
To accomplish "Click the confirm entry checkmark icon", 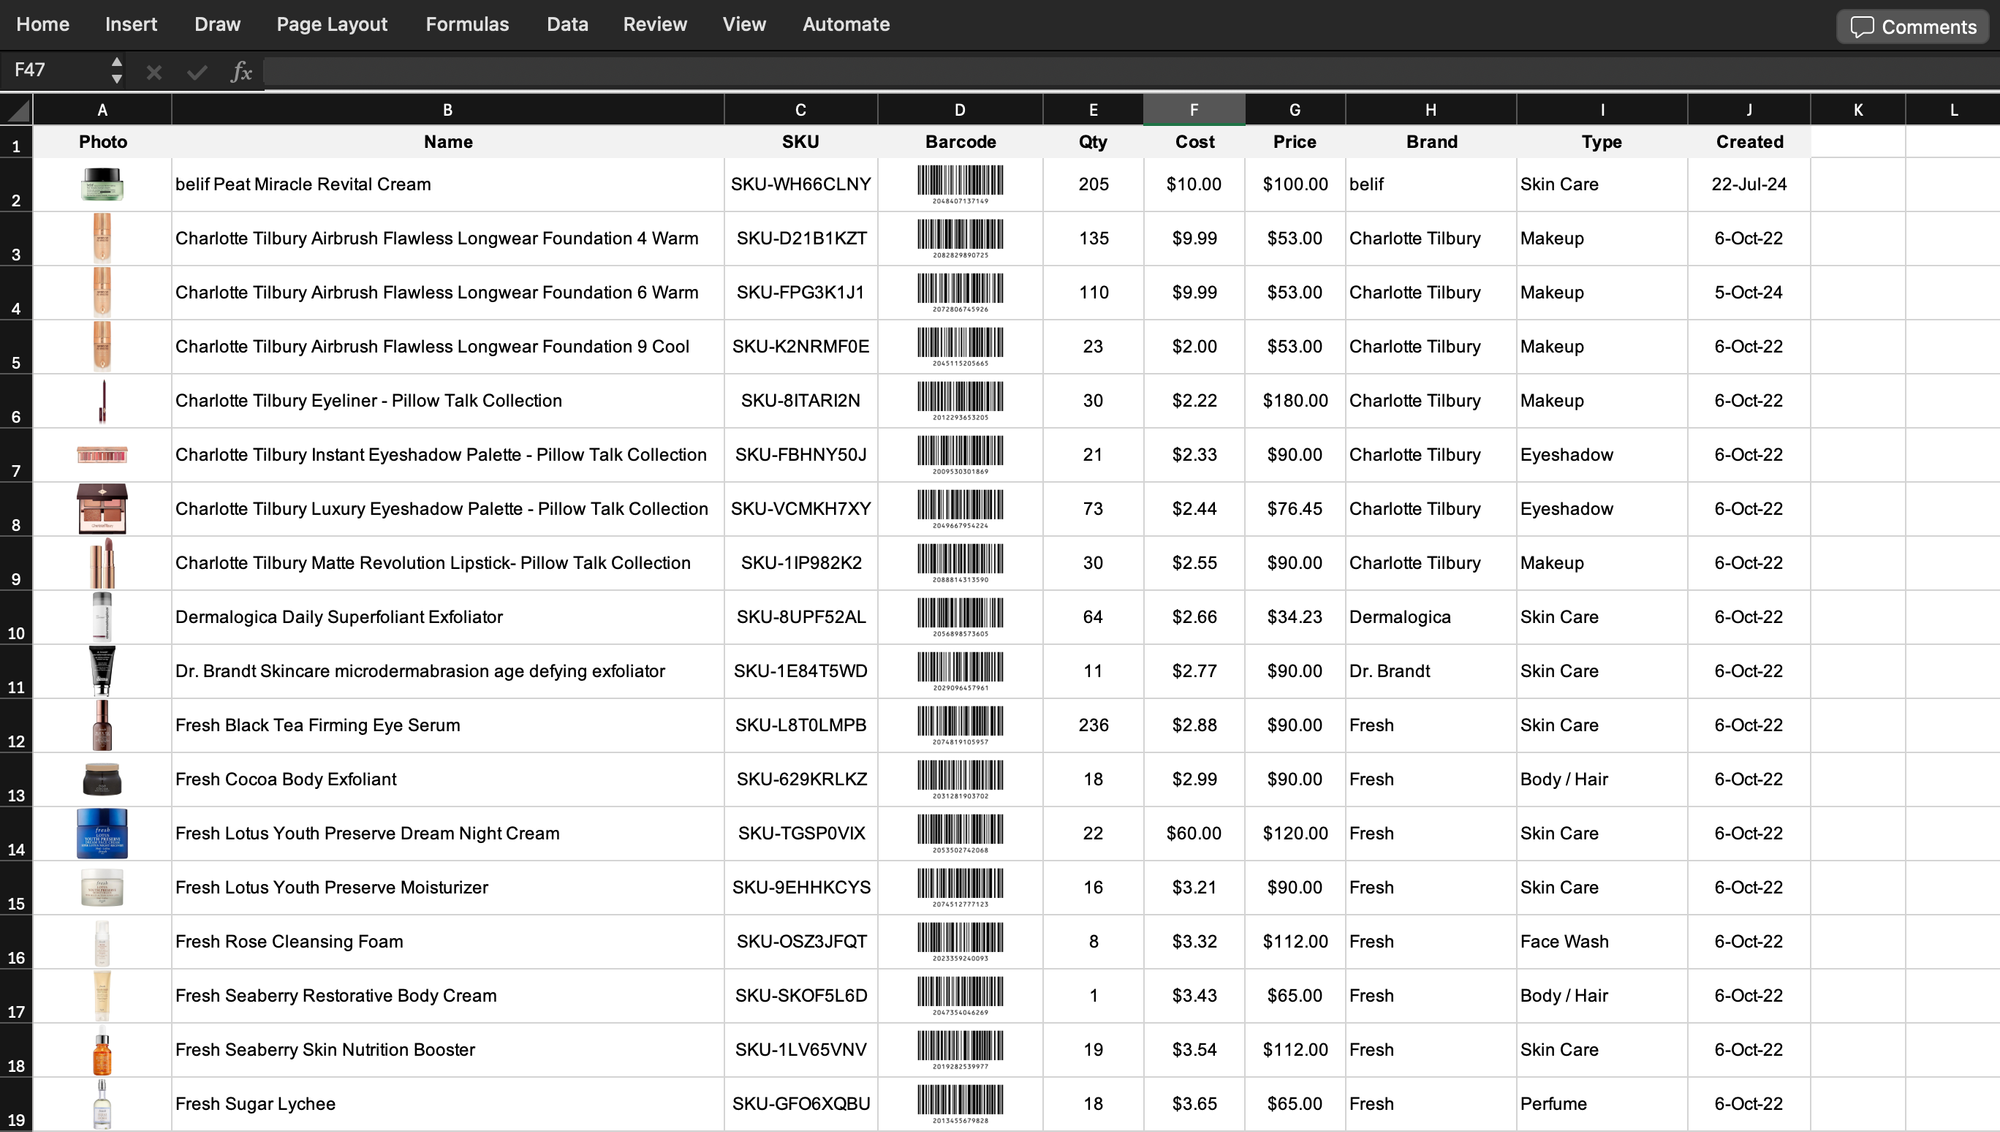I will tap(197, 72).
